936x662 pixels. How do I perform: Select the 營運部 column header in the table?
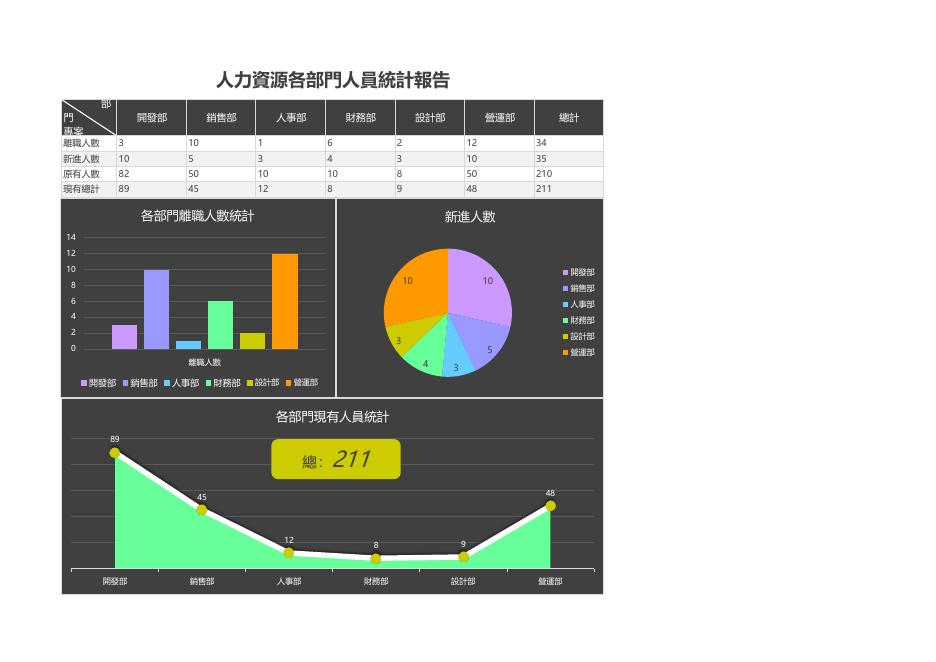500,118
